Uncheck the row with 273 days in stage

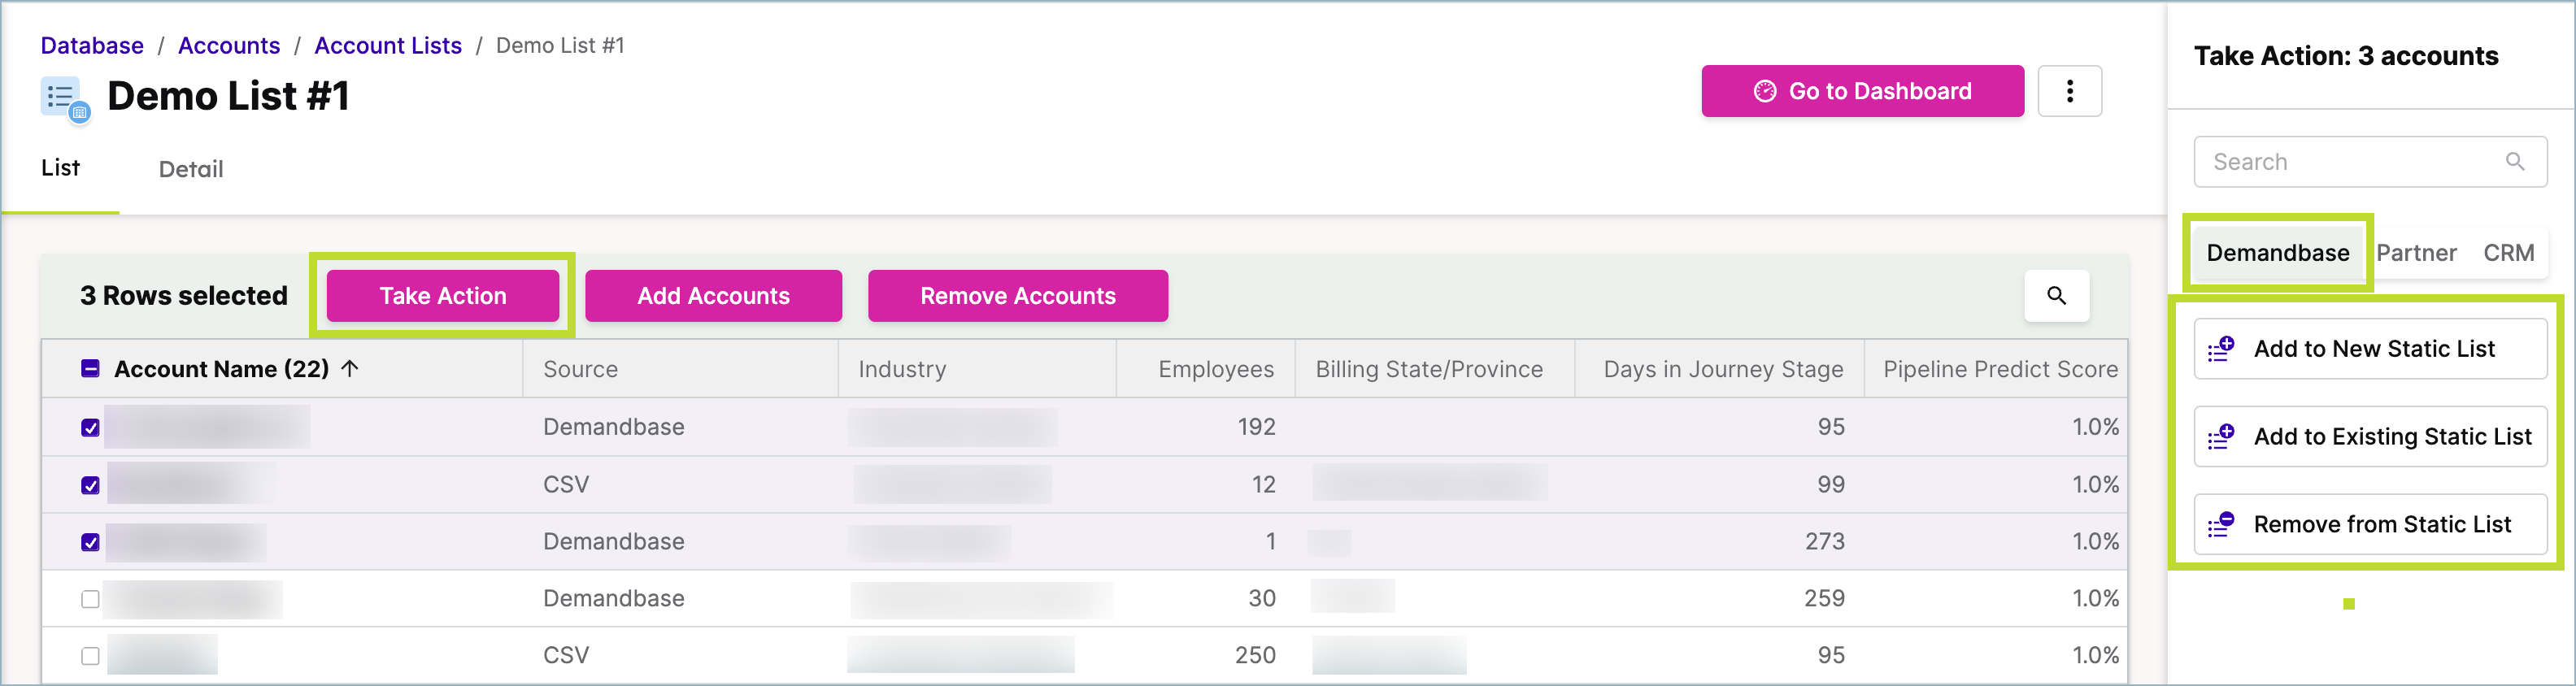coord(90,542)
